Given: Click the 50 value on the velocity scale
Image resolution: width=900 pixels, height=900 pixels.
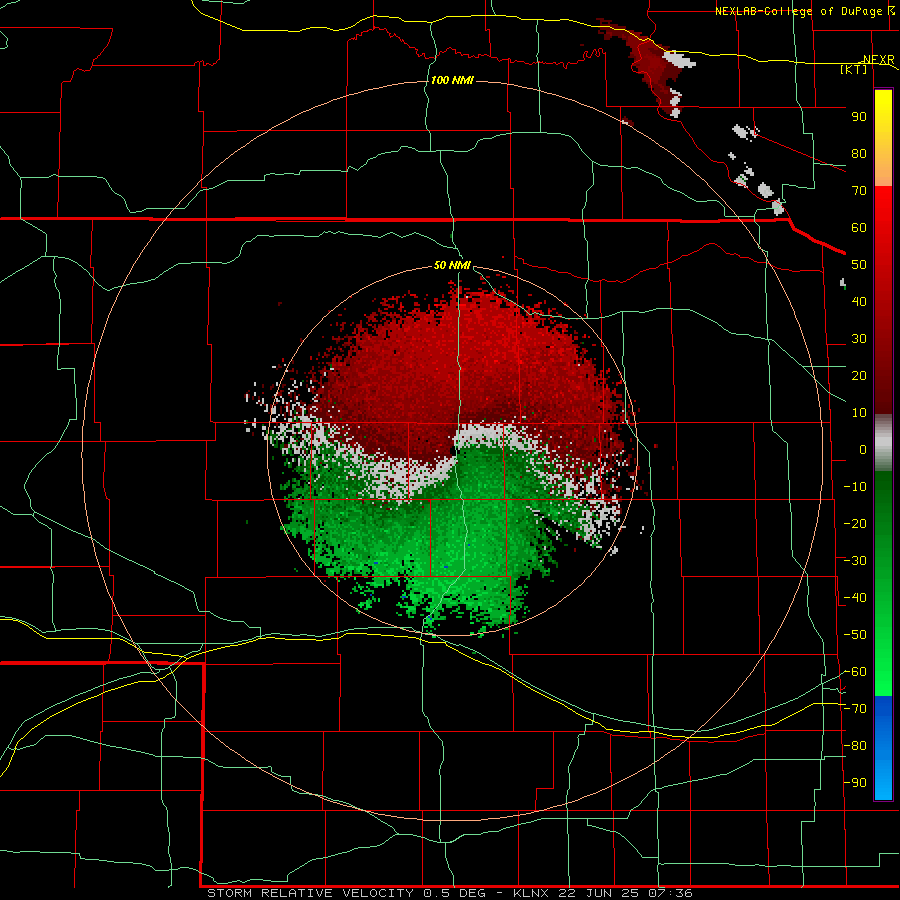Looking at the screenshot, I should tap(859, 265).
